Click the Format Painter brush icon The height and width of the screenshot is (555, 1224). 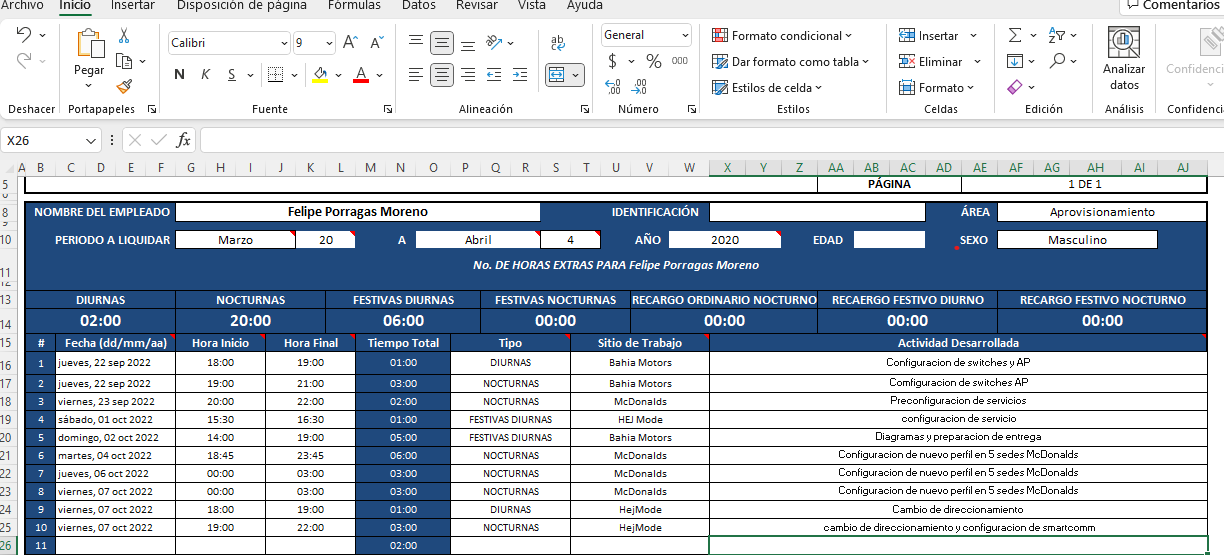tap(124, 87)
